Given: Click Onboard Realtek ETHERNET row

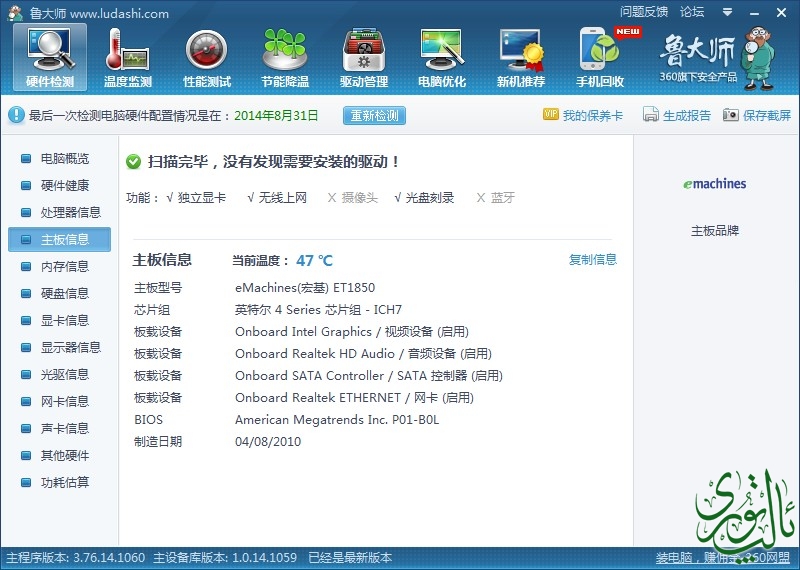Looking at the screenshot, I should tap(355, 398).
